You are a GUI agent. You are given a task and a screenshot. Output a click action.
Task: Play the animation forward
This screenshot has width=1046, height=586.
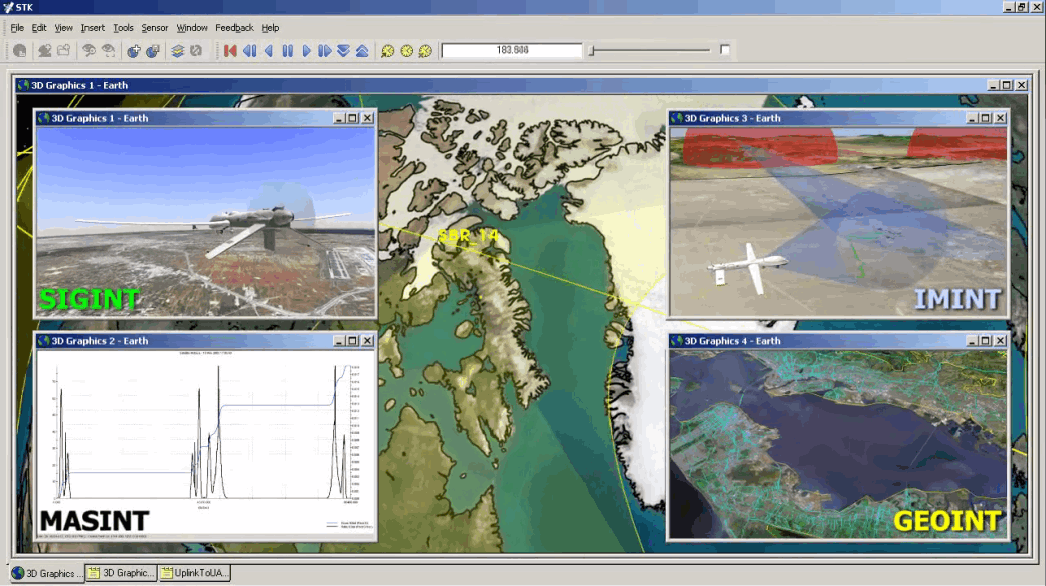pyautogui.click(x=306, y=51)
